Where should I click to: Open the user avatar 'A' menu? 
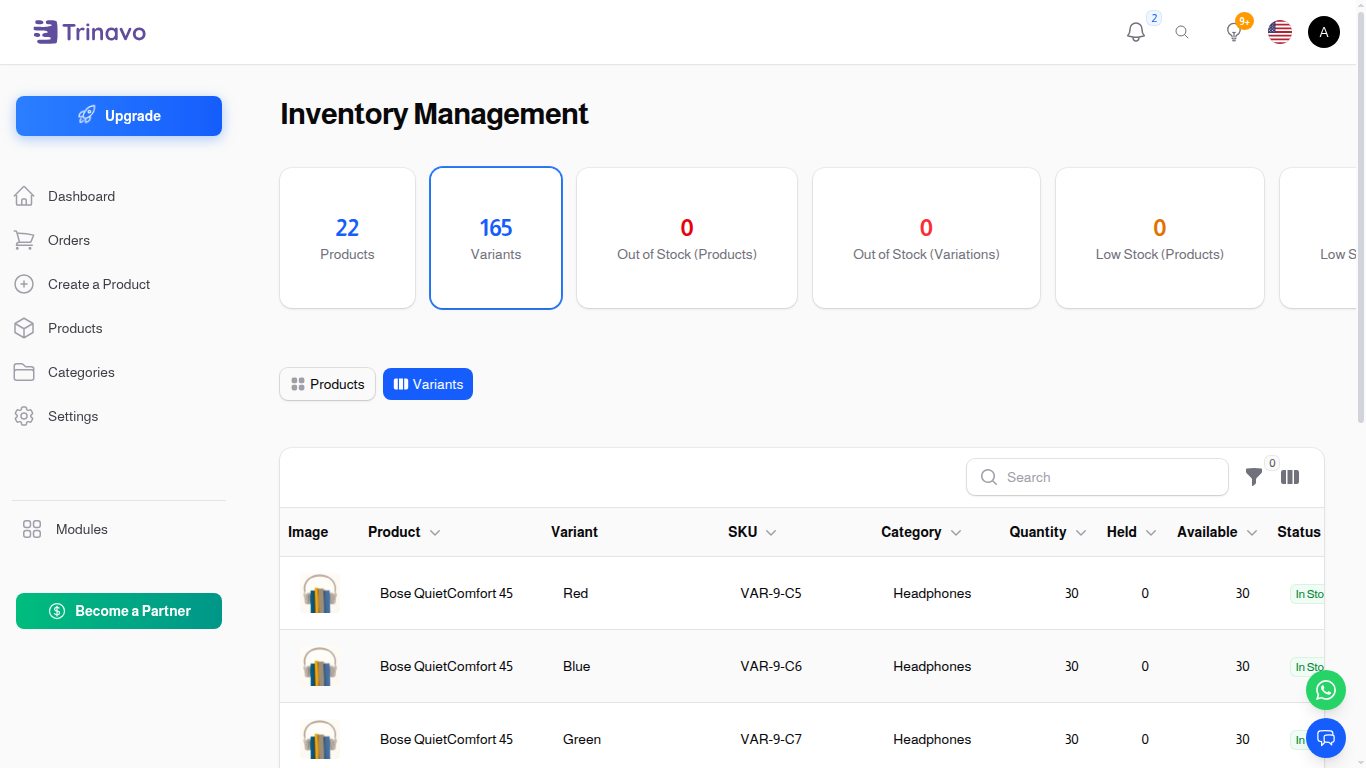tap(1324, 32)
